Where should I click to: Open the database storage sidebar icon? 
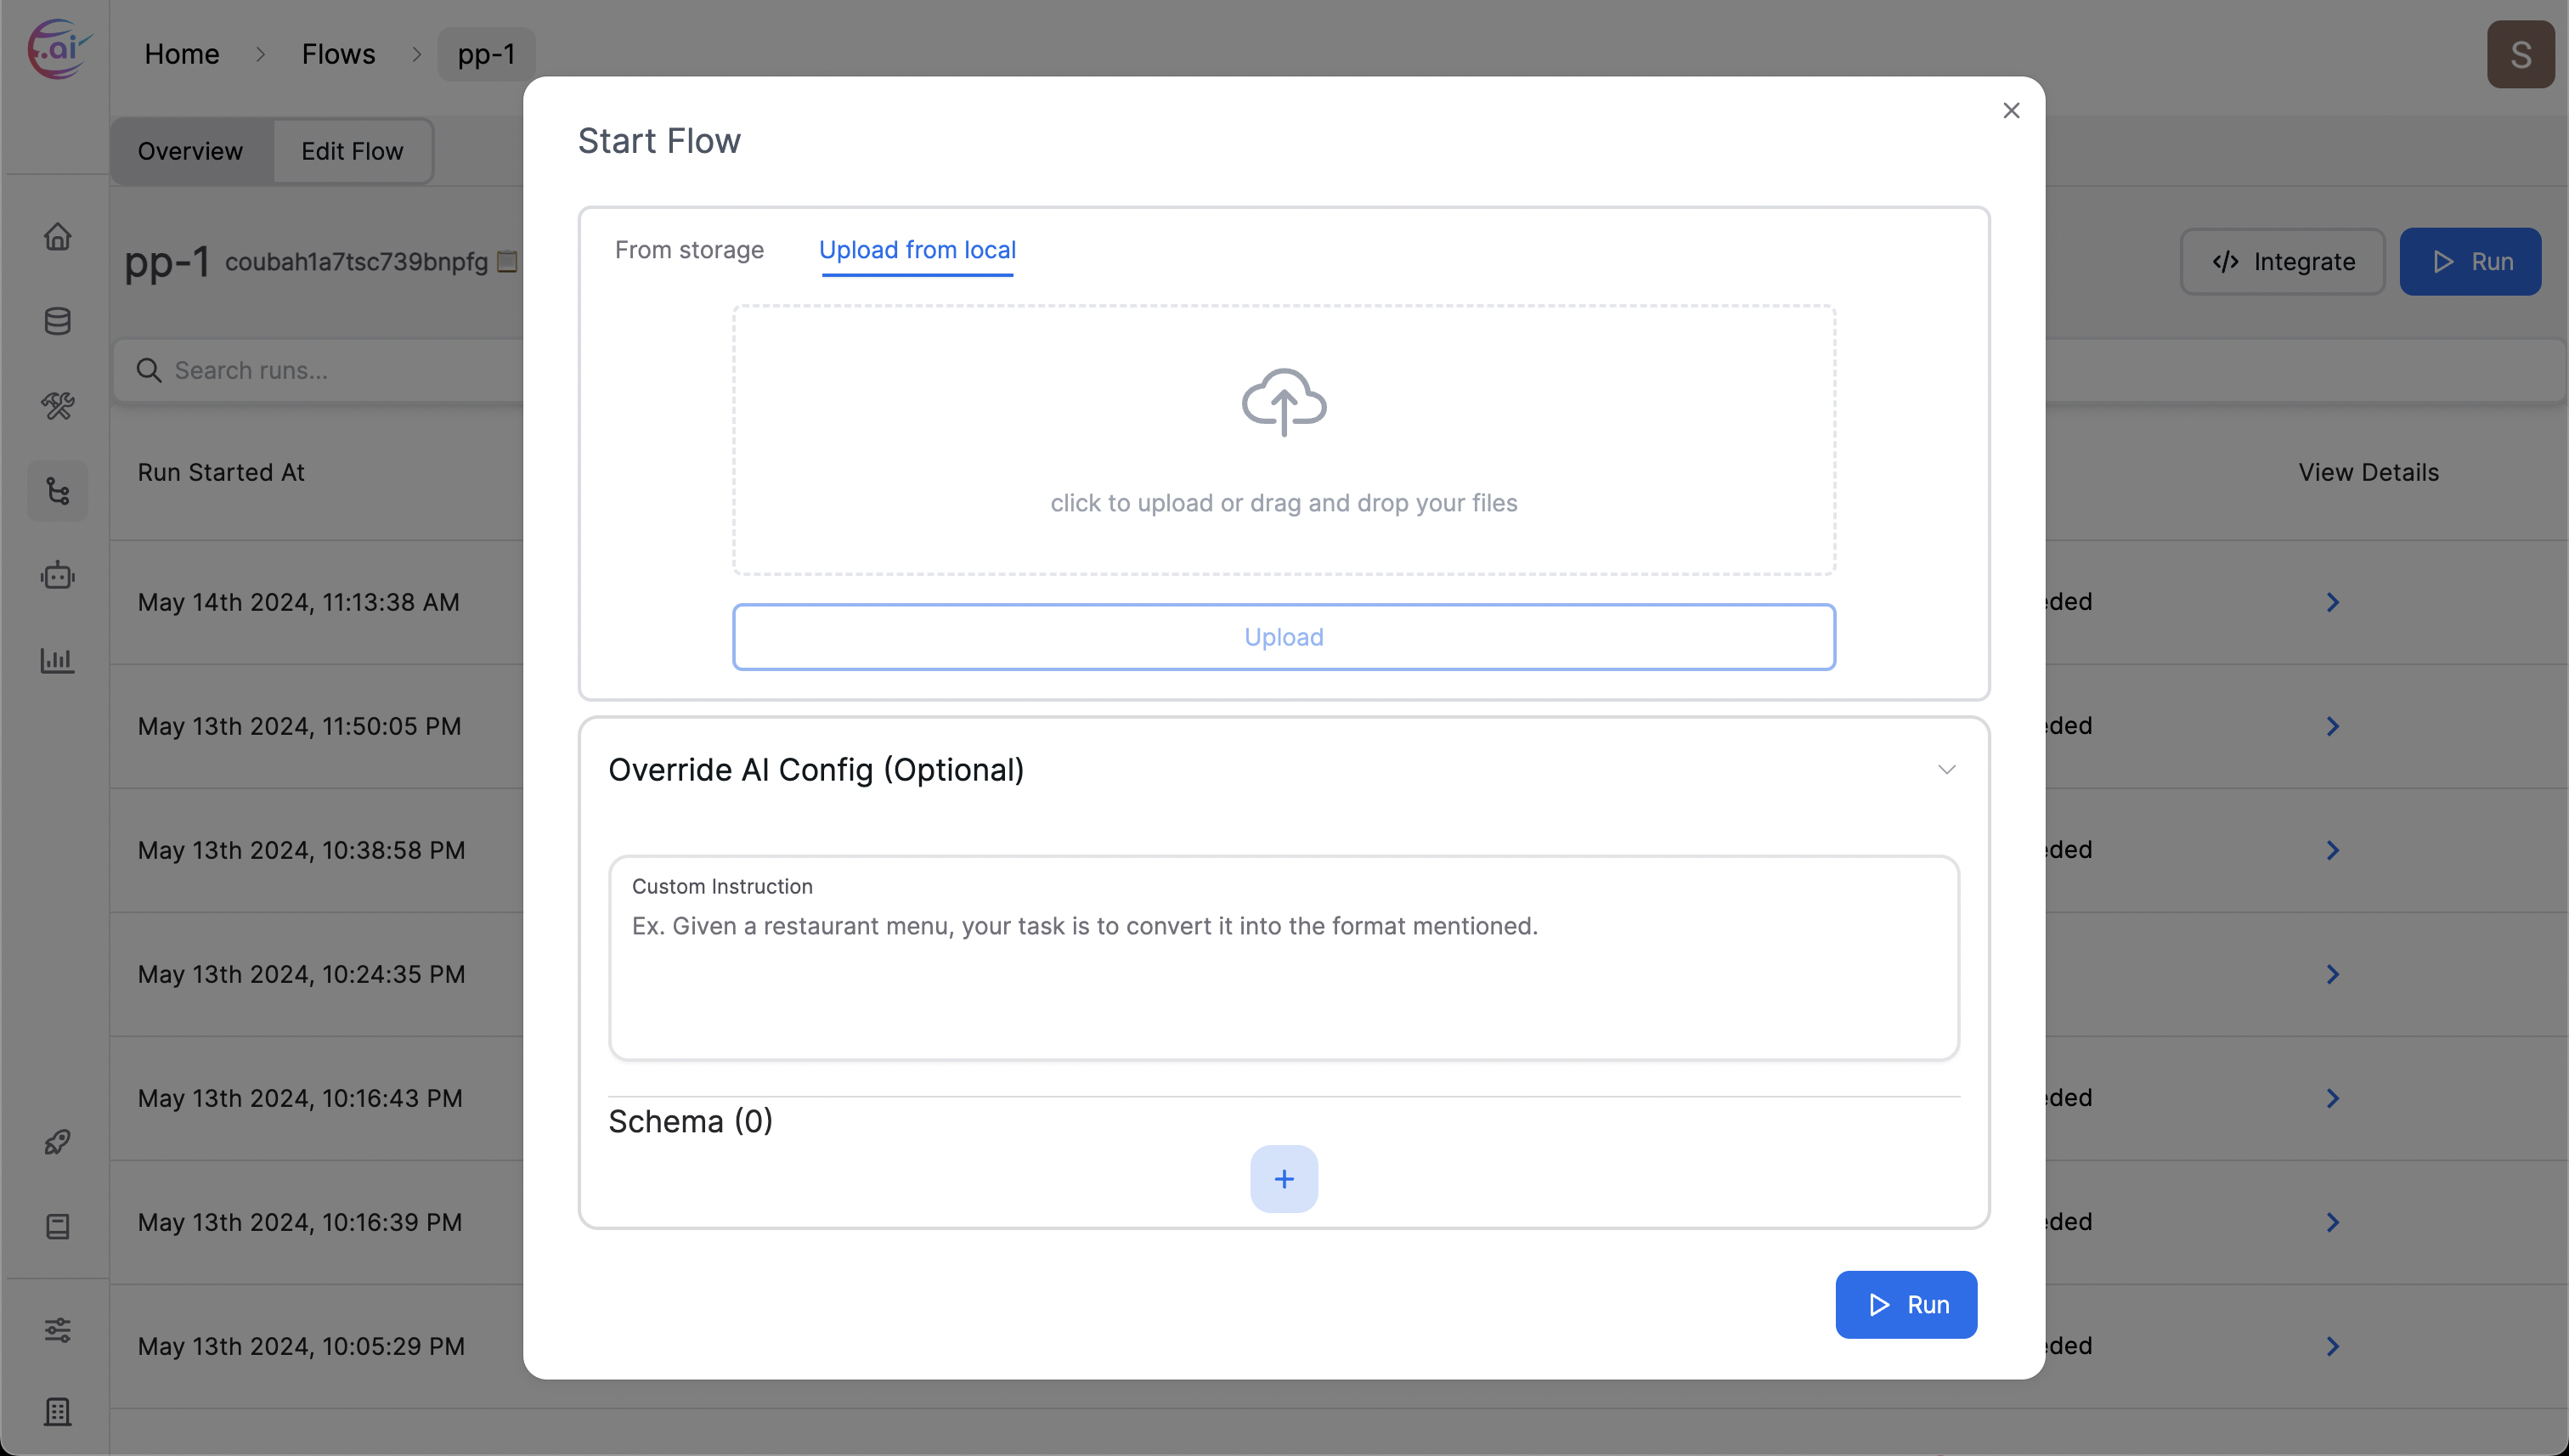(x=57, y=321)
